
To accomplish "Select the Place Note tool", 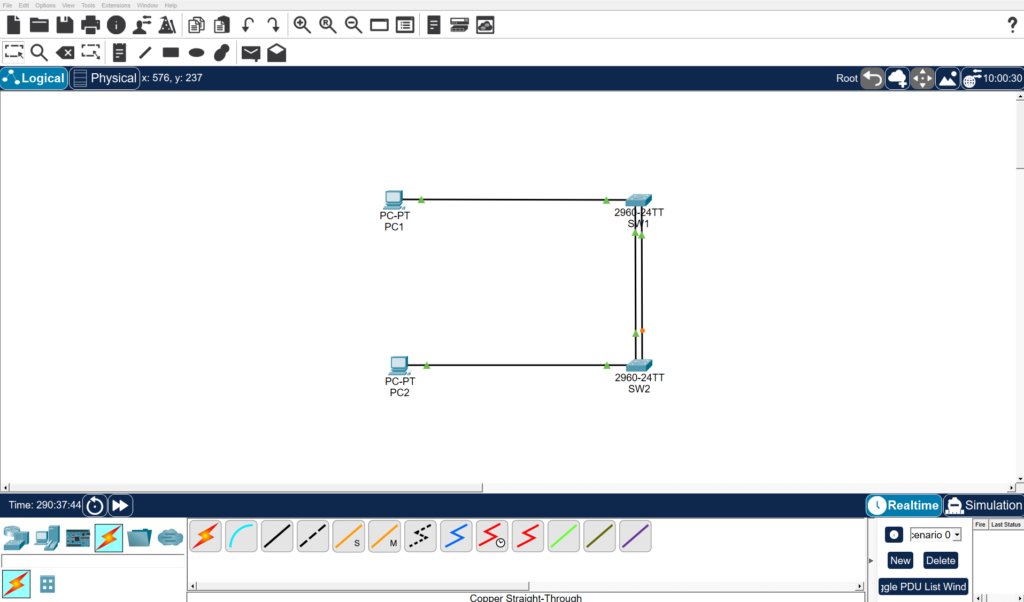I will pos(119,52).
